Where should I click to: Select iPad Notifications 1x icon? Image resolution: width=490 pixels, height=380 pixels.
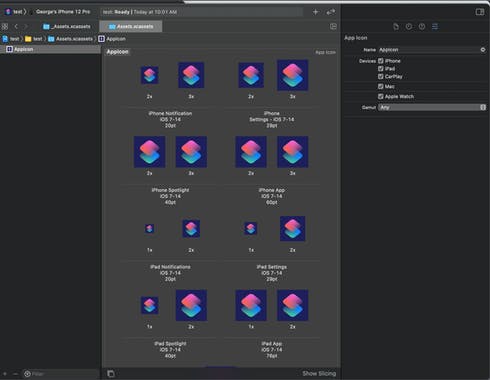pos(149,229)
